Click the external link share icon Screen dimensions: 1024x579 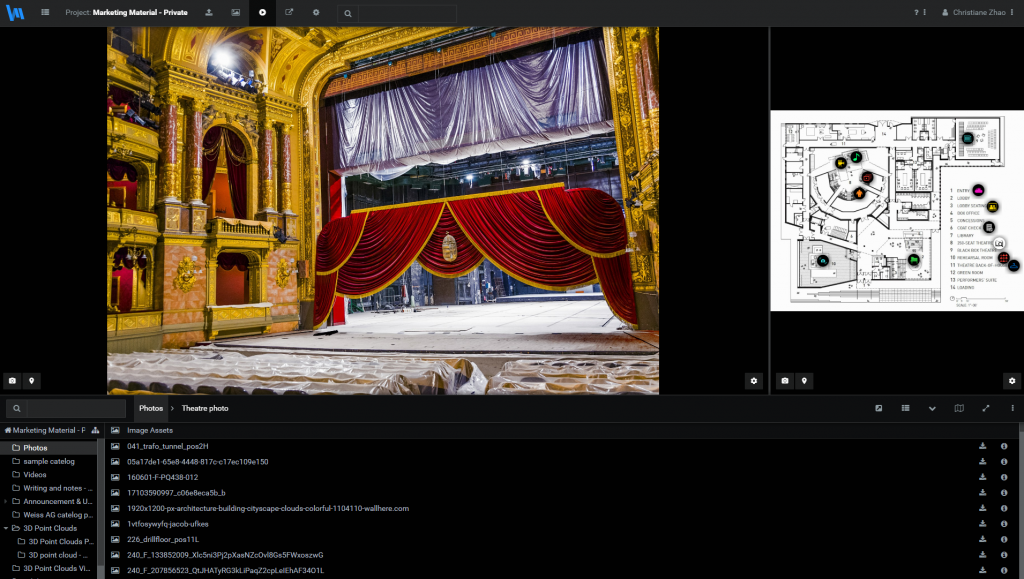tap(289, 12)
